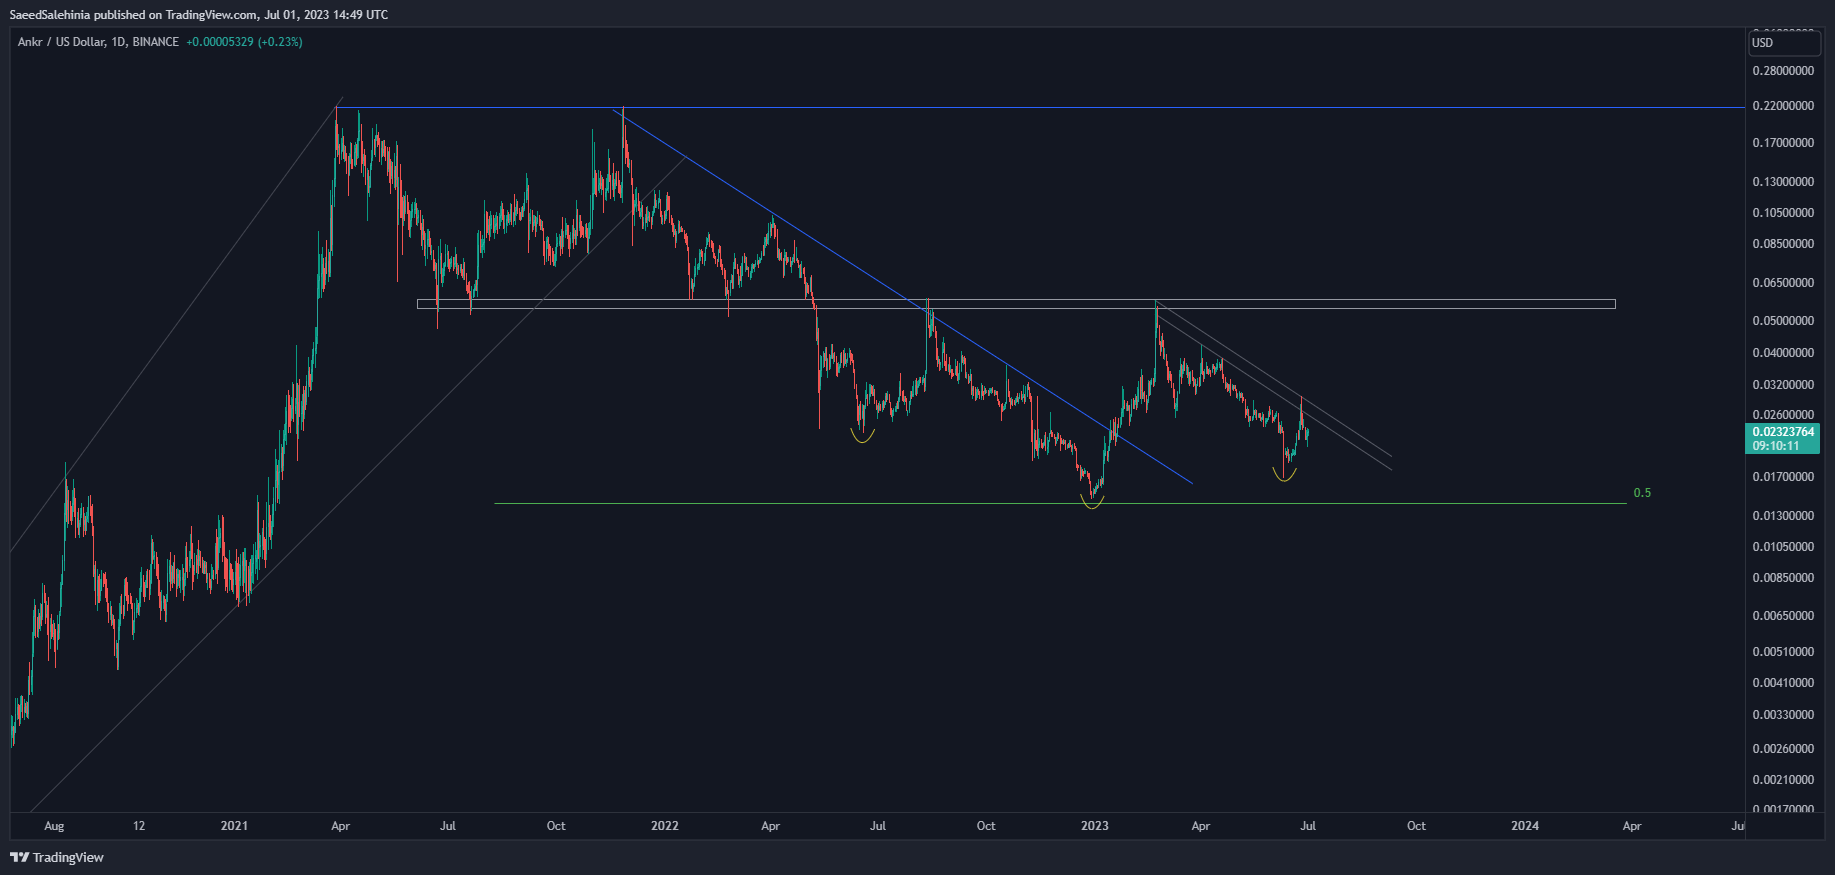Image resolution: width=1835 pixels, height=875 pixels.
Task: Click the Oct label just before 2022
Action: coord(556,826)
